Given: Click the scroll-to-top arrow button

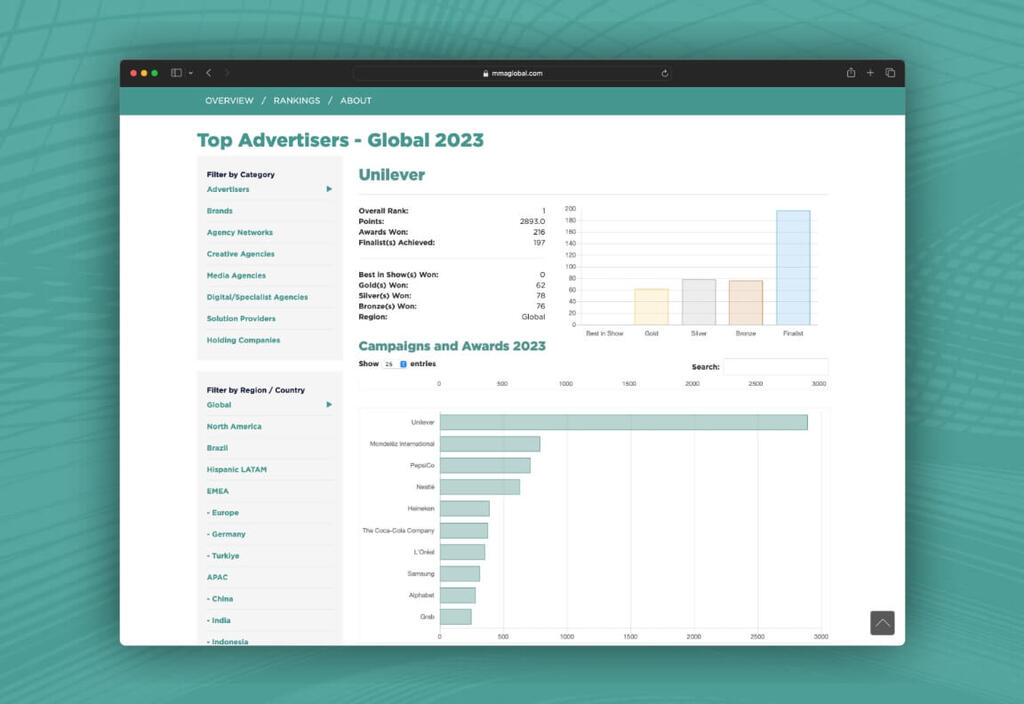Looking at the screenshot, I should pyautogui.click(x=882, y=623).
